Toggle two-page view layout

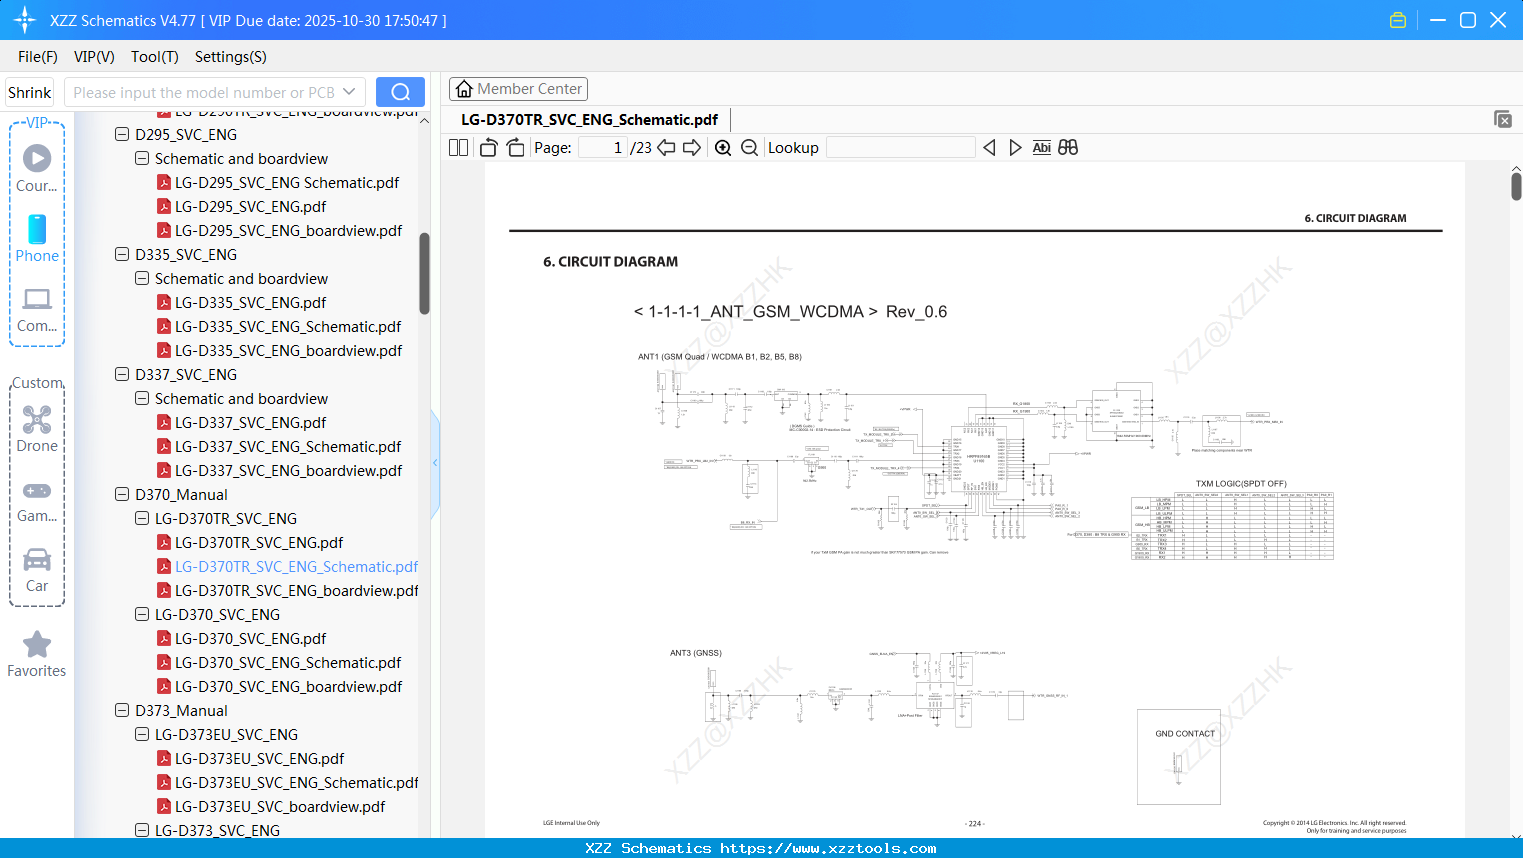click(457, 147)
